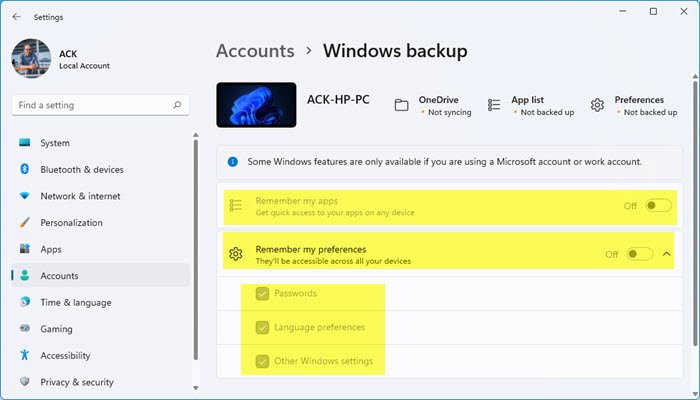Click the OneDrive folder icon

pos(401,105)
